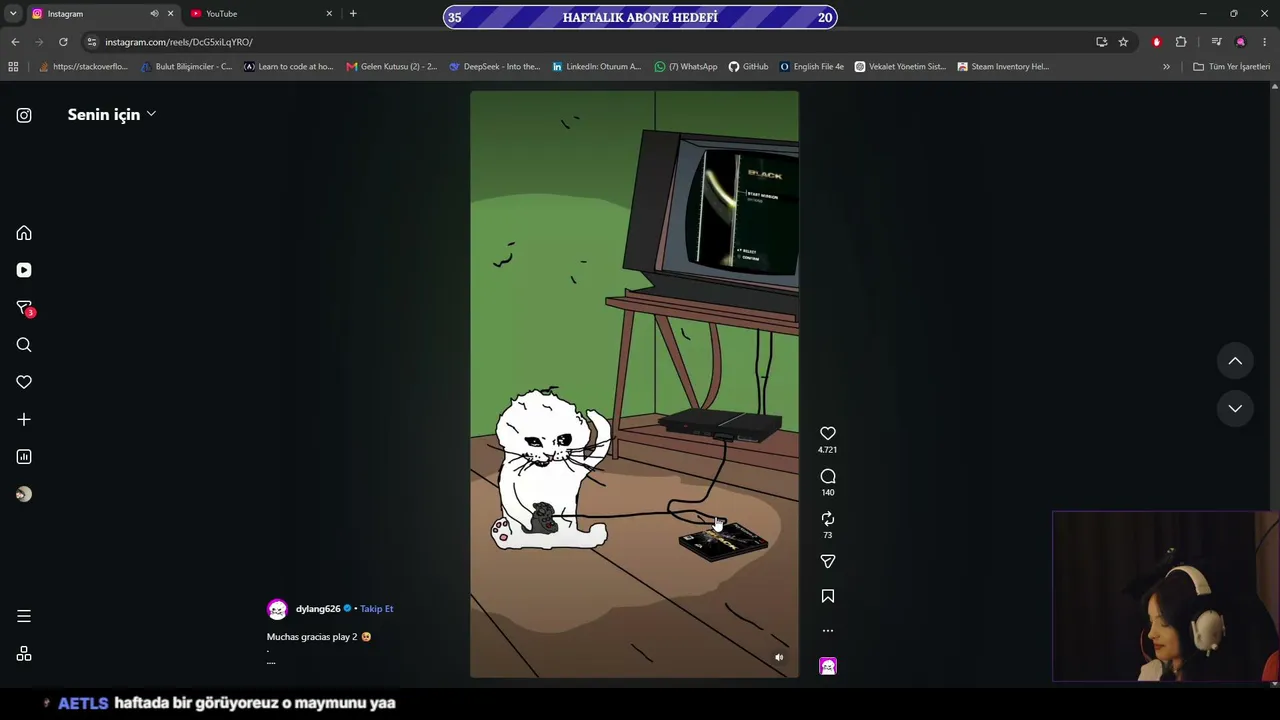The width and height of the screenshot is (1280, 720).
Task: Open the dylang626 username link
Action: pyautogui.click(x=318, y=609)
